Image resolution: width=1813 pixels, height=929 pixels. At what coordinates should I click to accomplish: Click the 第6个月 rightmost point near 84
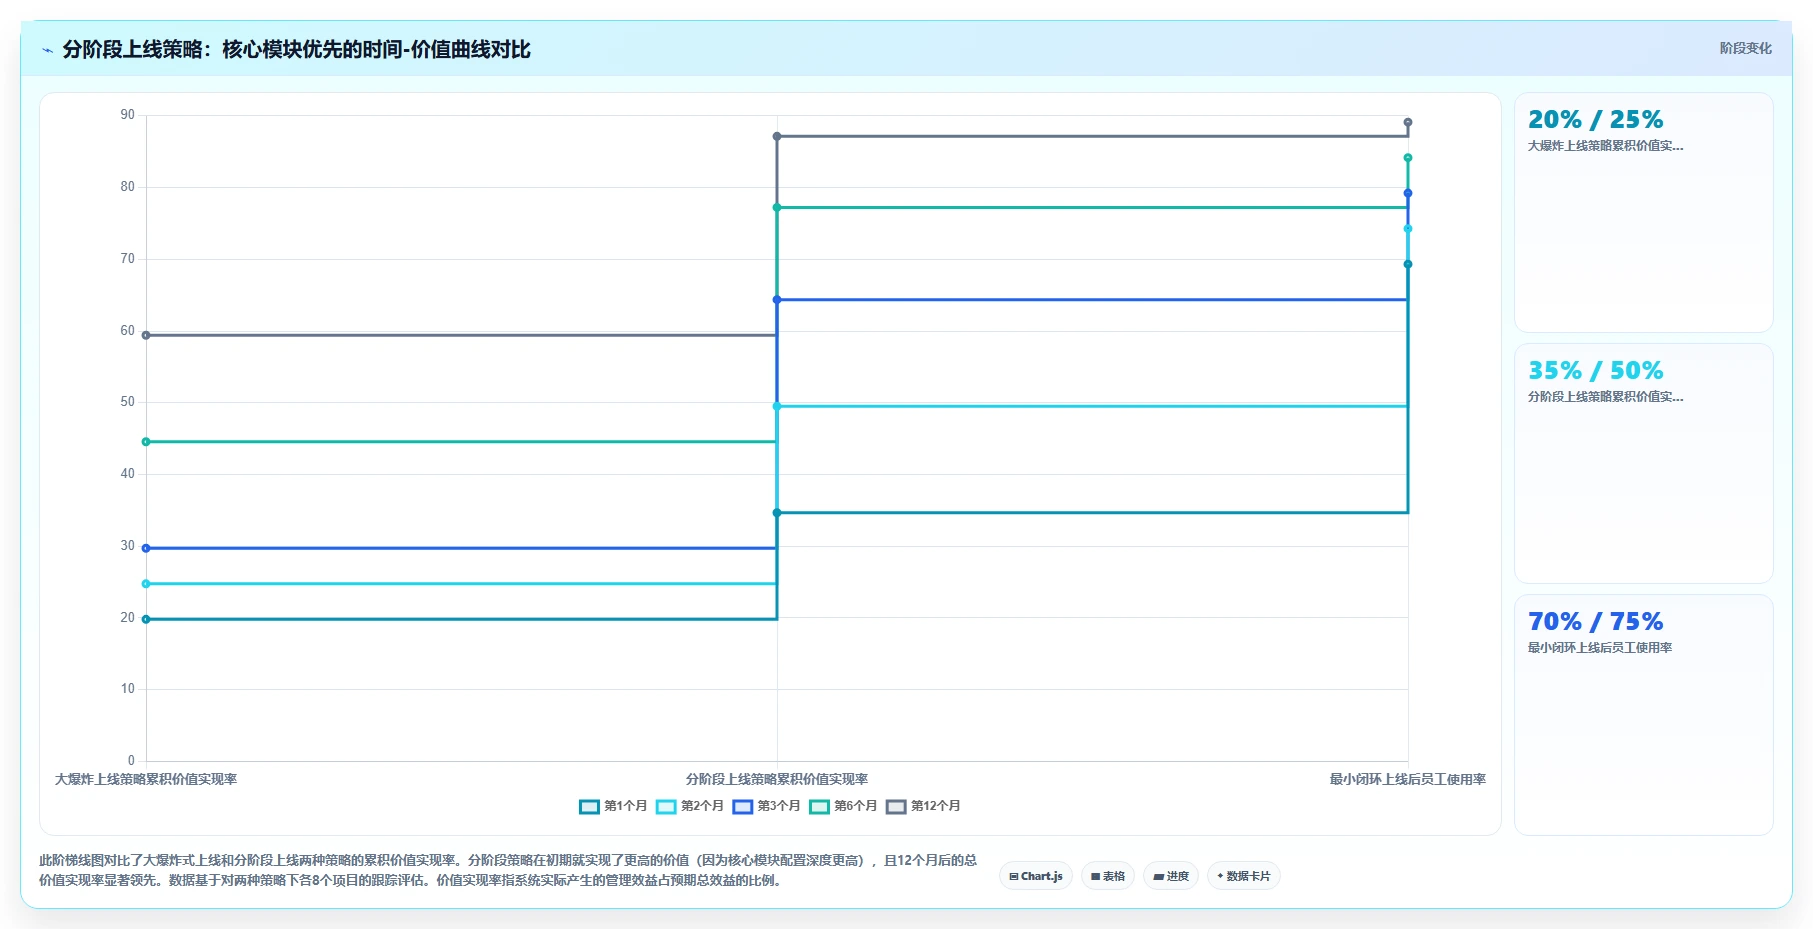click(x=1408, y=158)
